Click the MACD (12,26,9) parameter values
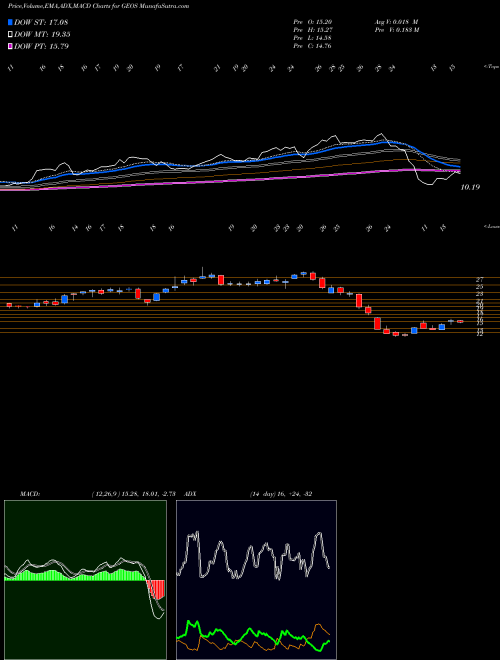 tap(136, 494)
